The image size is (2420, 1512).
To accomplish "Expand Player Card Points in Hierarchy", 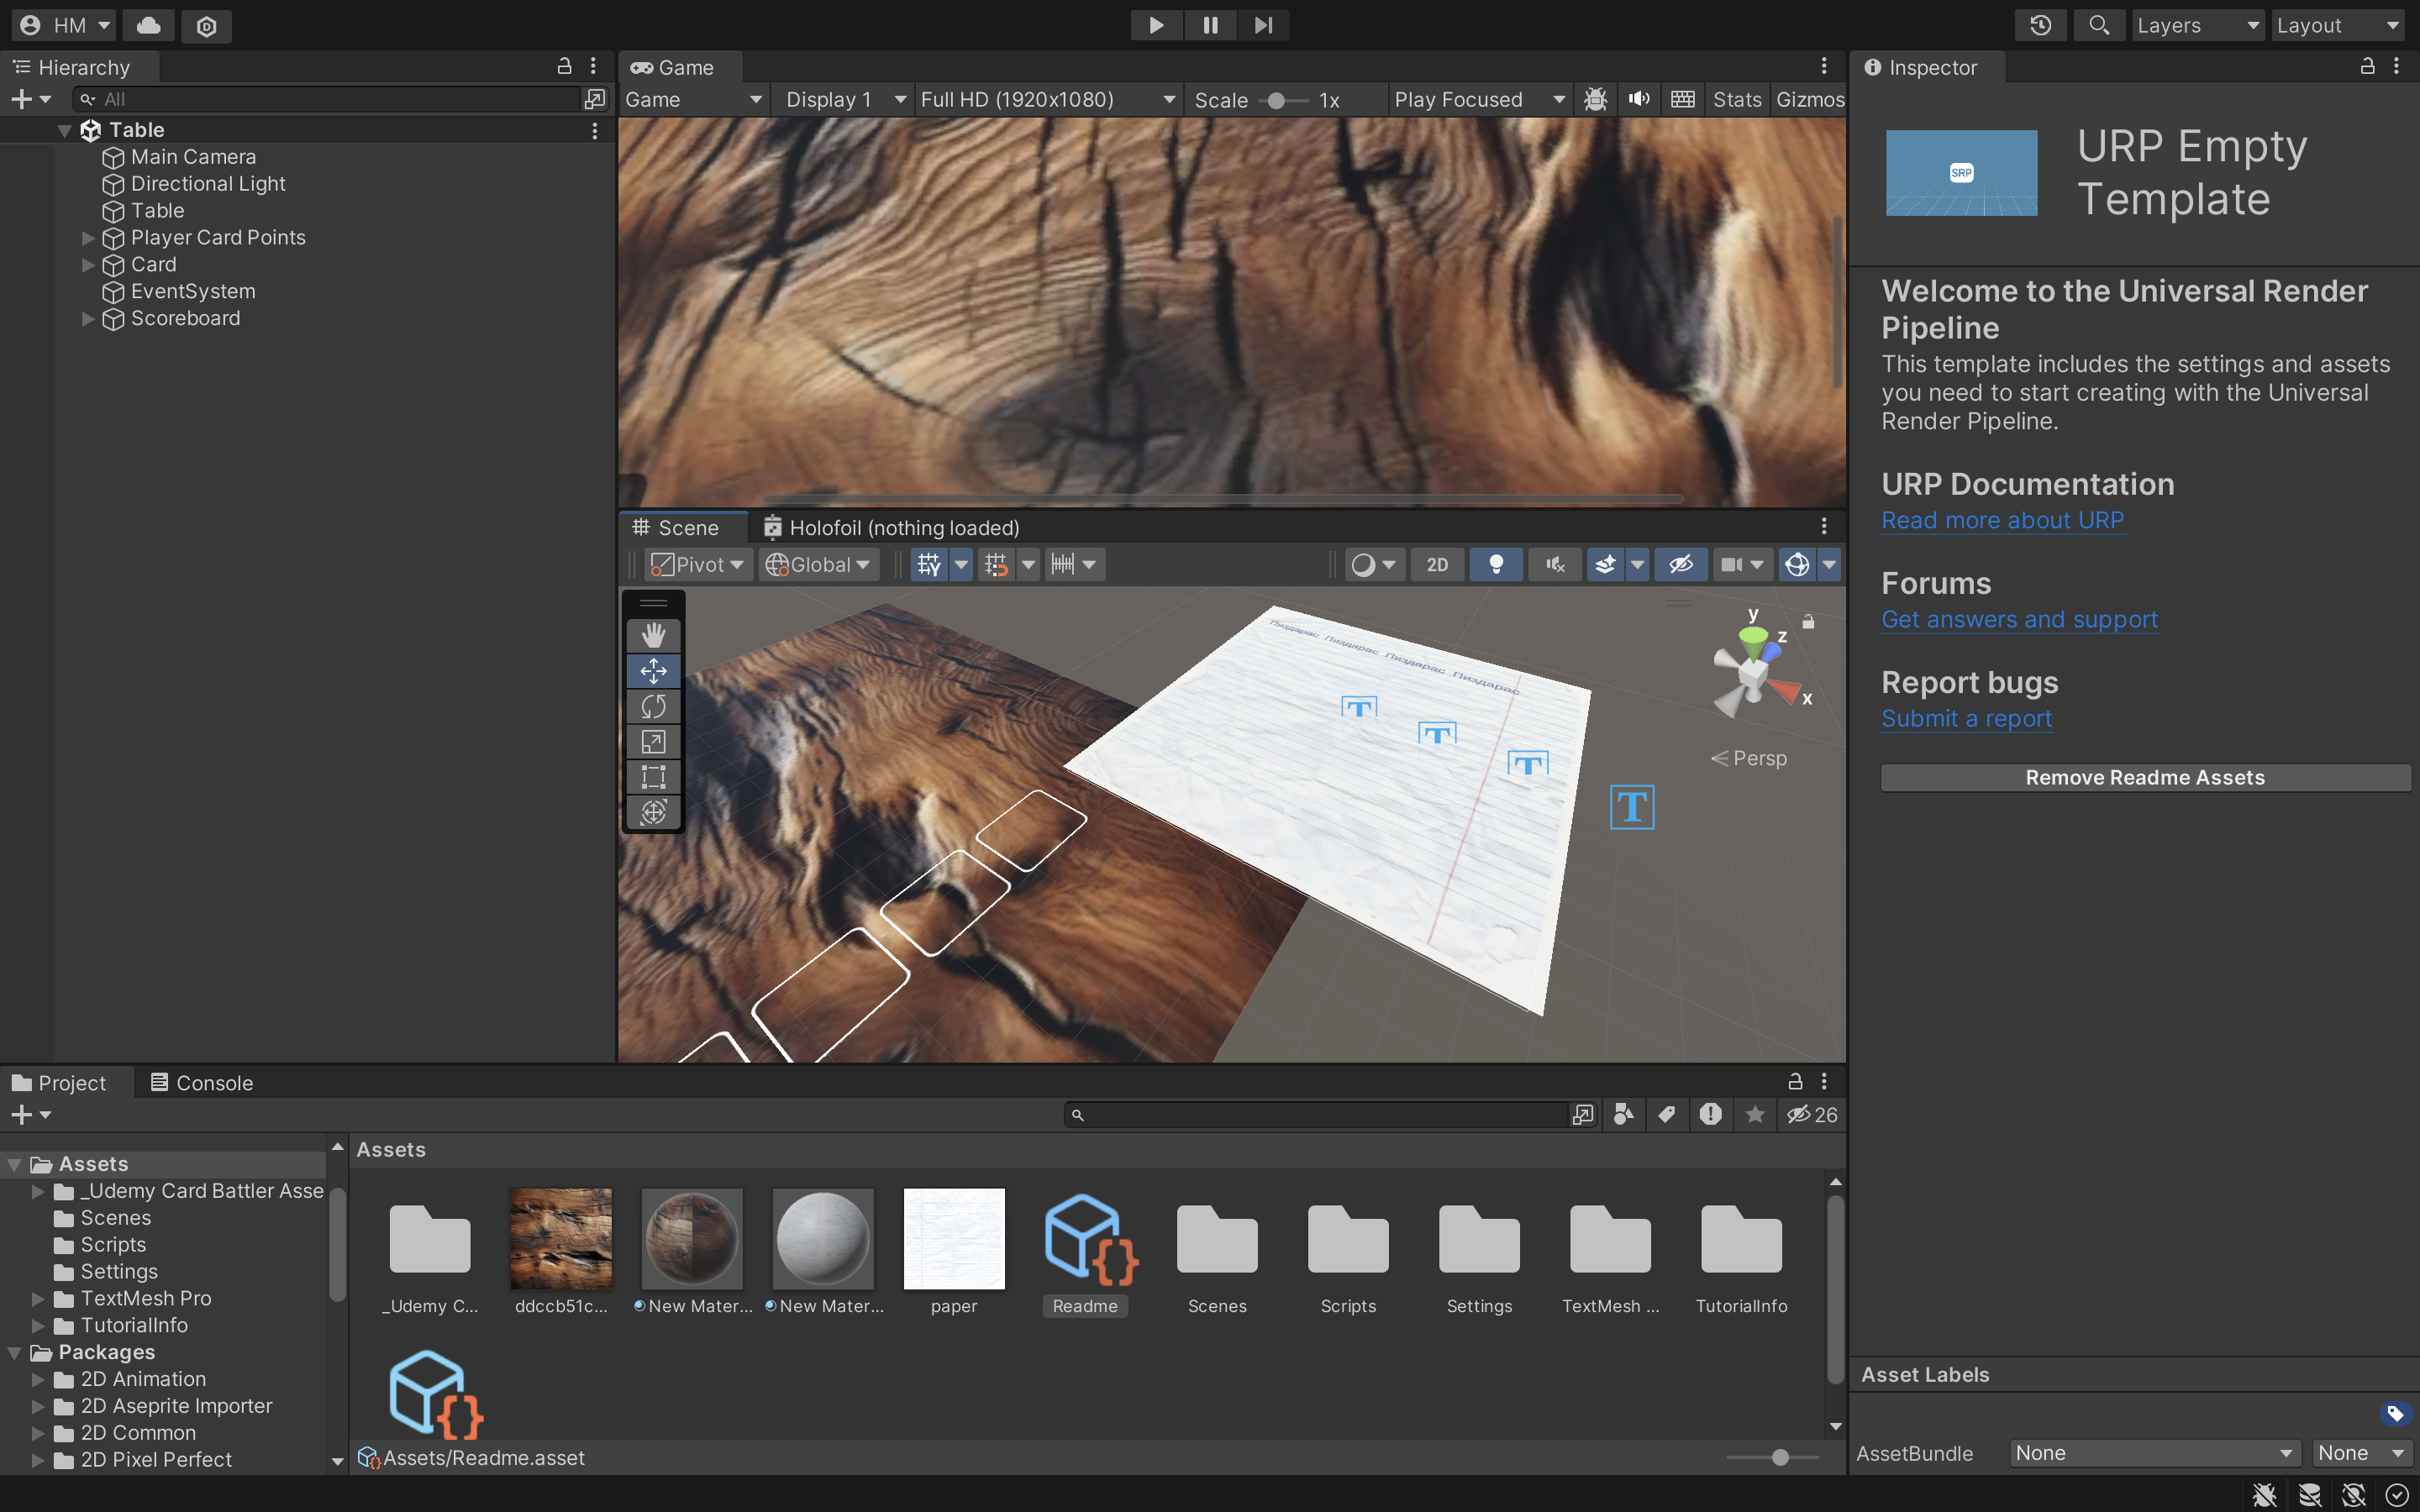I will (88, 238).
